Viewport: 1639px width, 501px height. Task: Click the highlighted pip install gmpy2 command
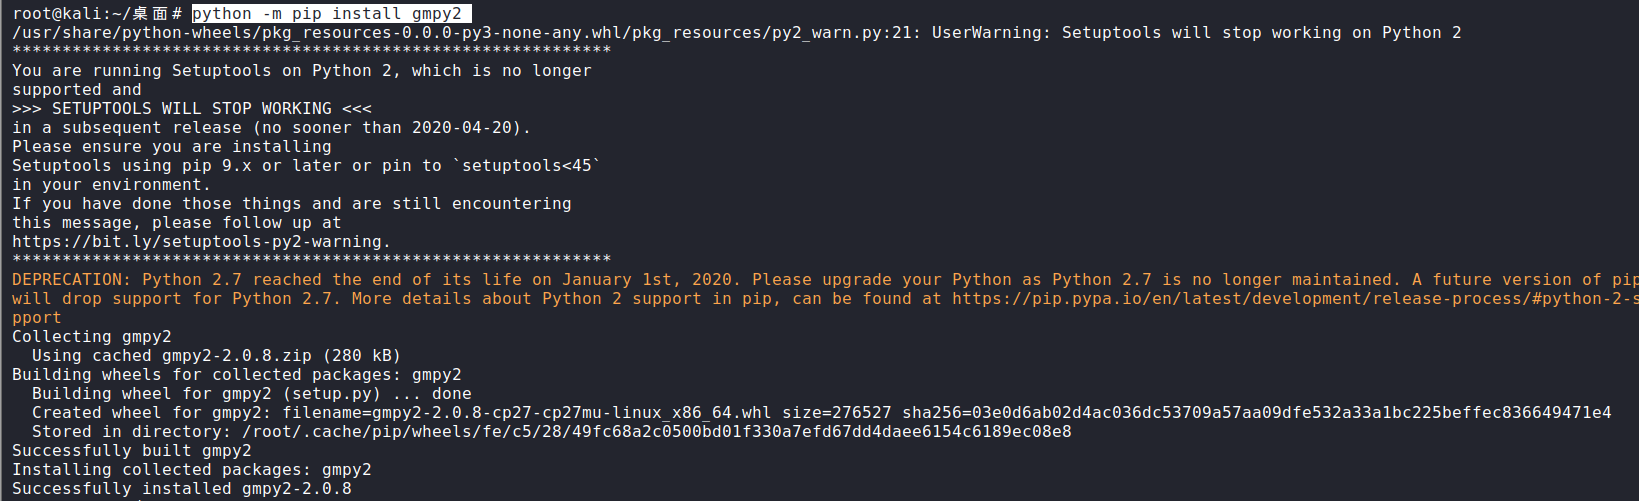click(330, 13)
